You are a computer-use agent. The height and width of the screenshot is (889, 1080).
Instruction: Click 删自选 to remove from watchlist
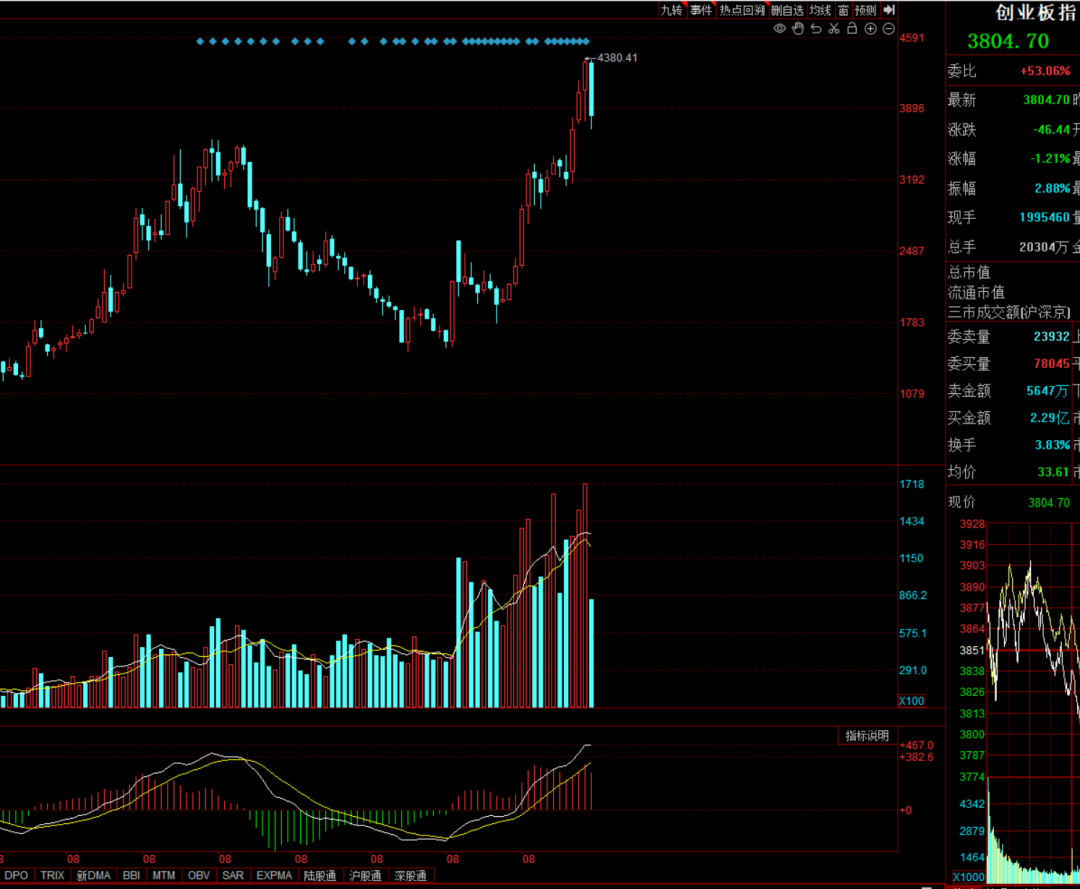pyautogui.click(x=787, y=10)
